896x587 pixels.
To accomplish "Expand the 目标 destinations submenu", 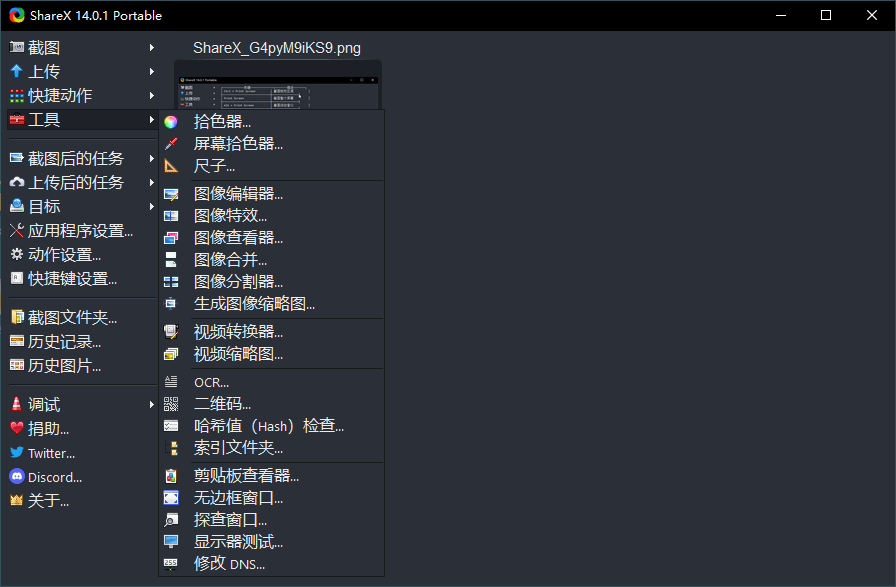I will (40, 206).
